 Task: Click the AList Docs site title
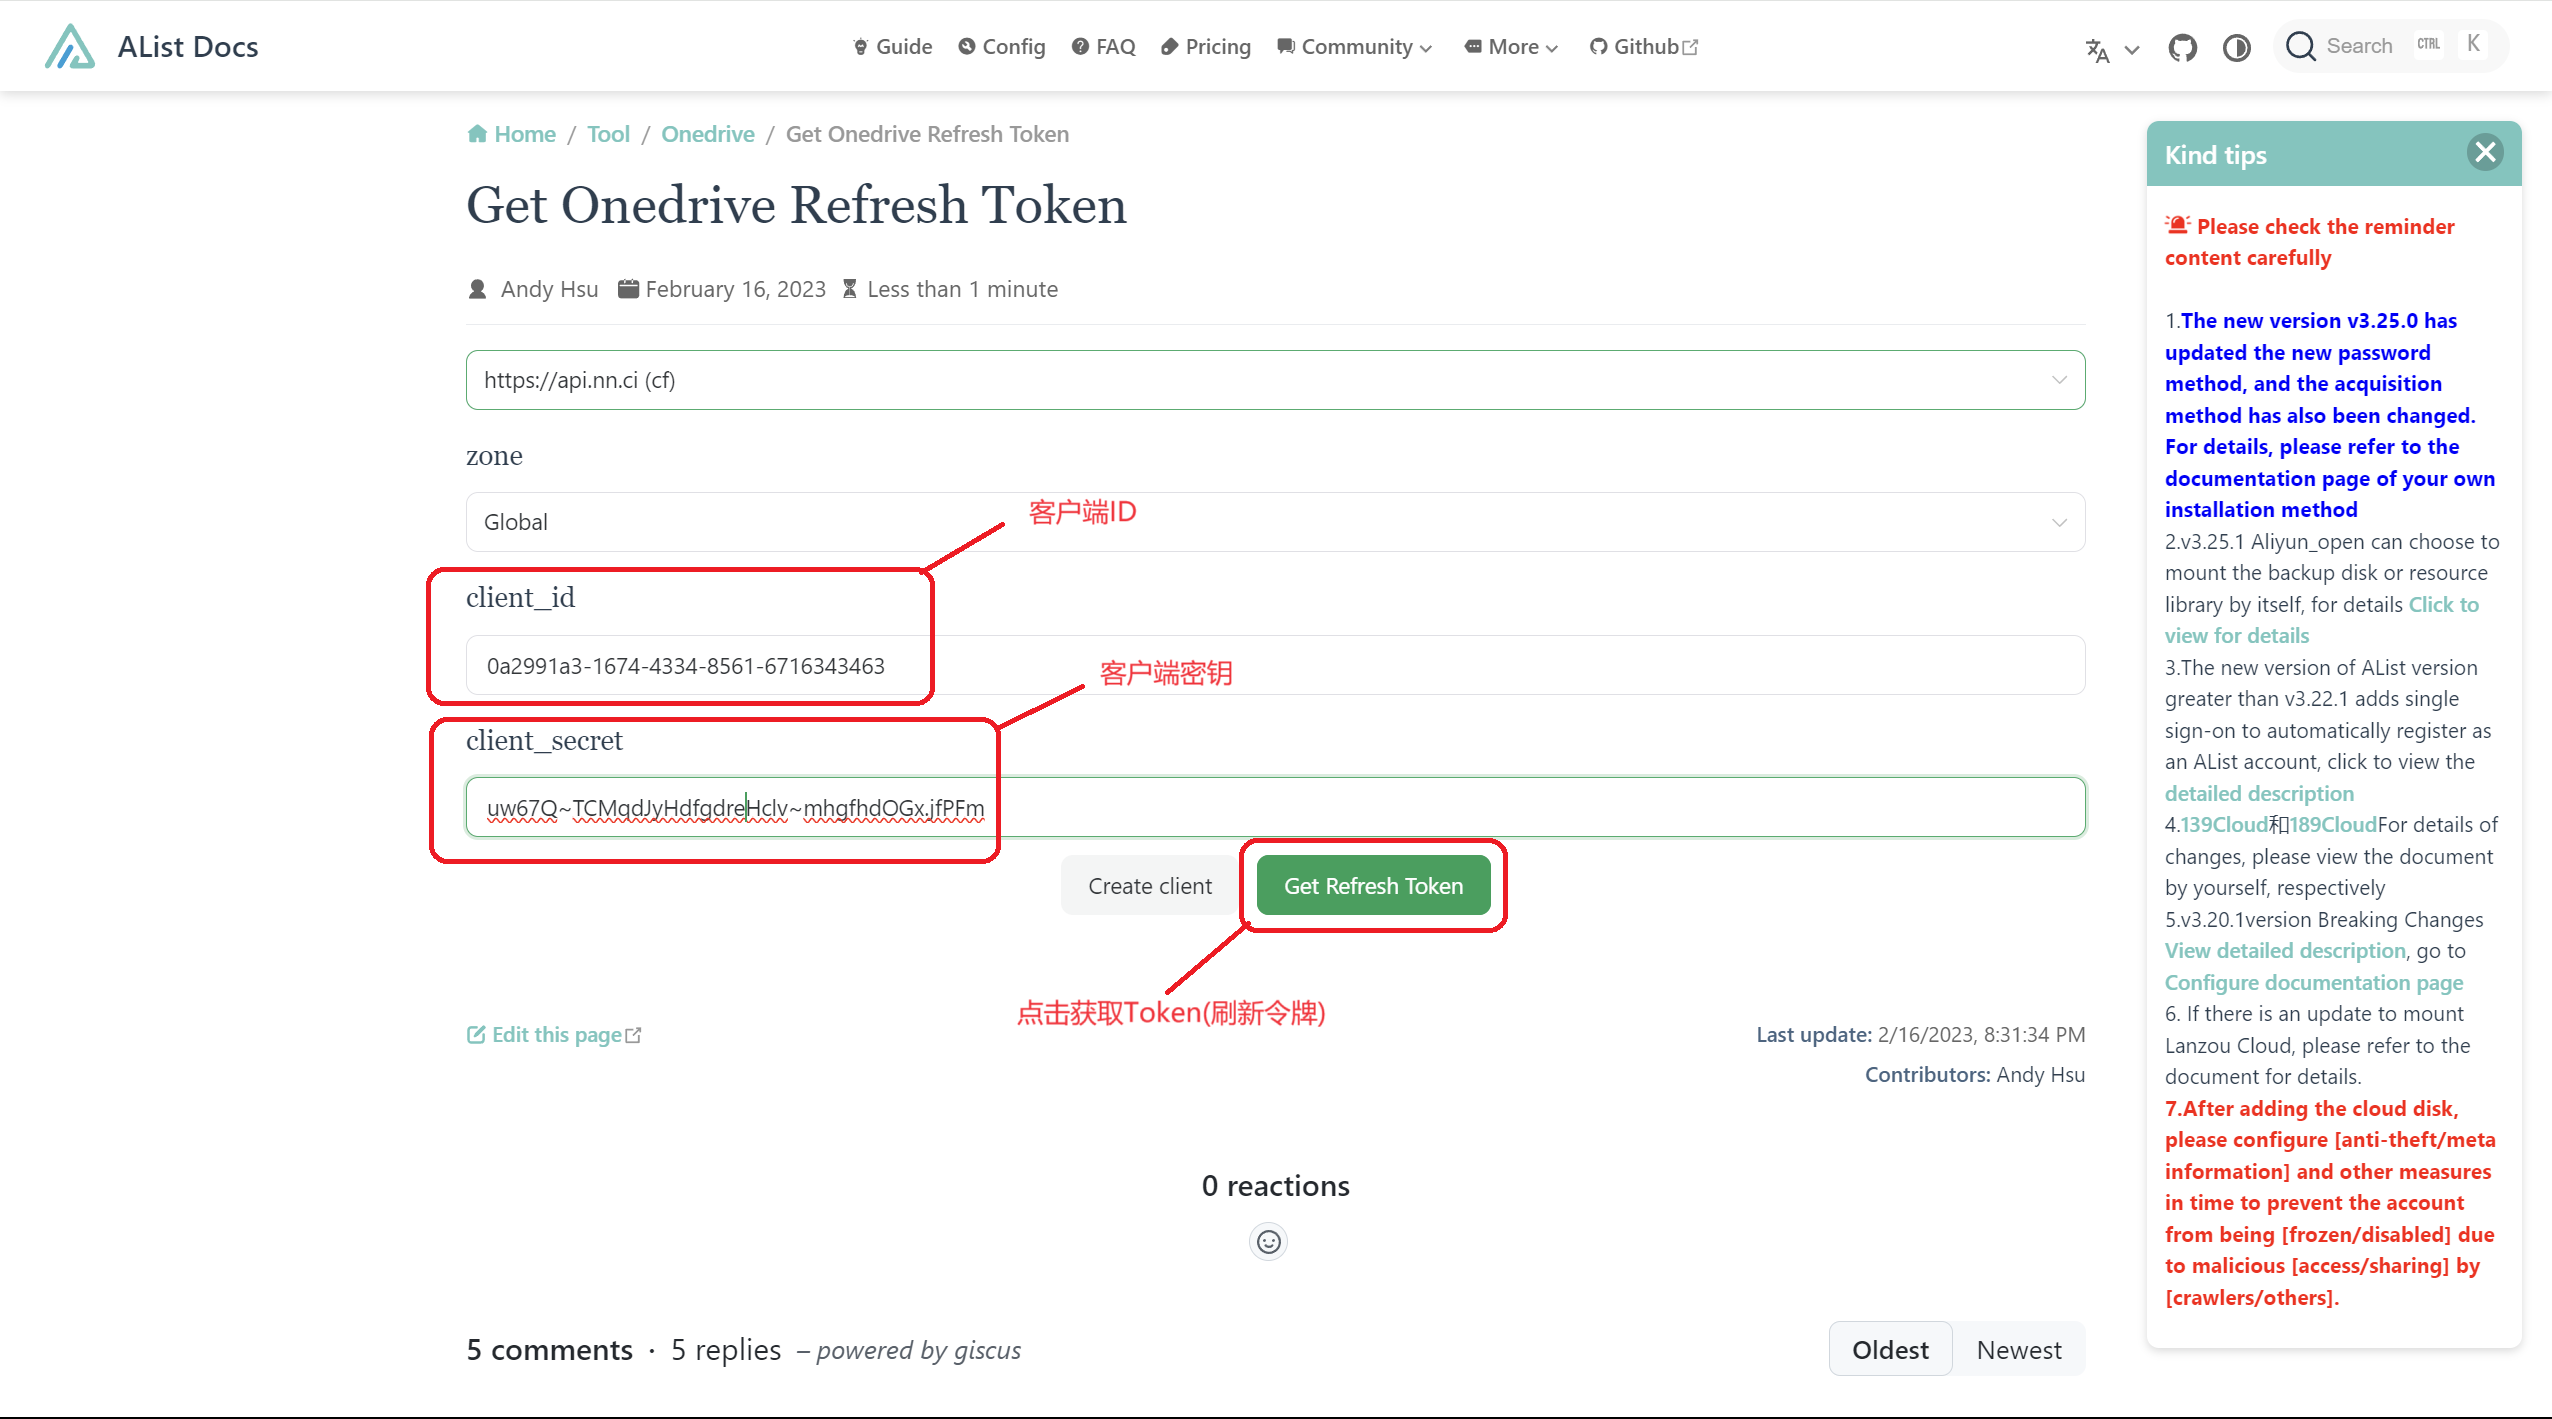[188, 47]
